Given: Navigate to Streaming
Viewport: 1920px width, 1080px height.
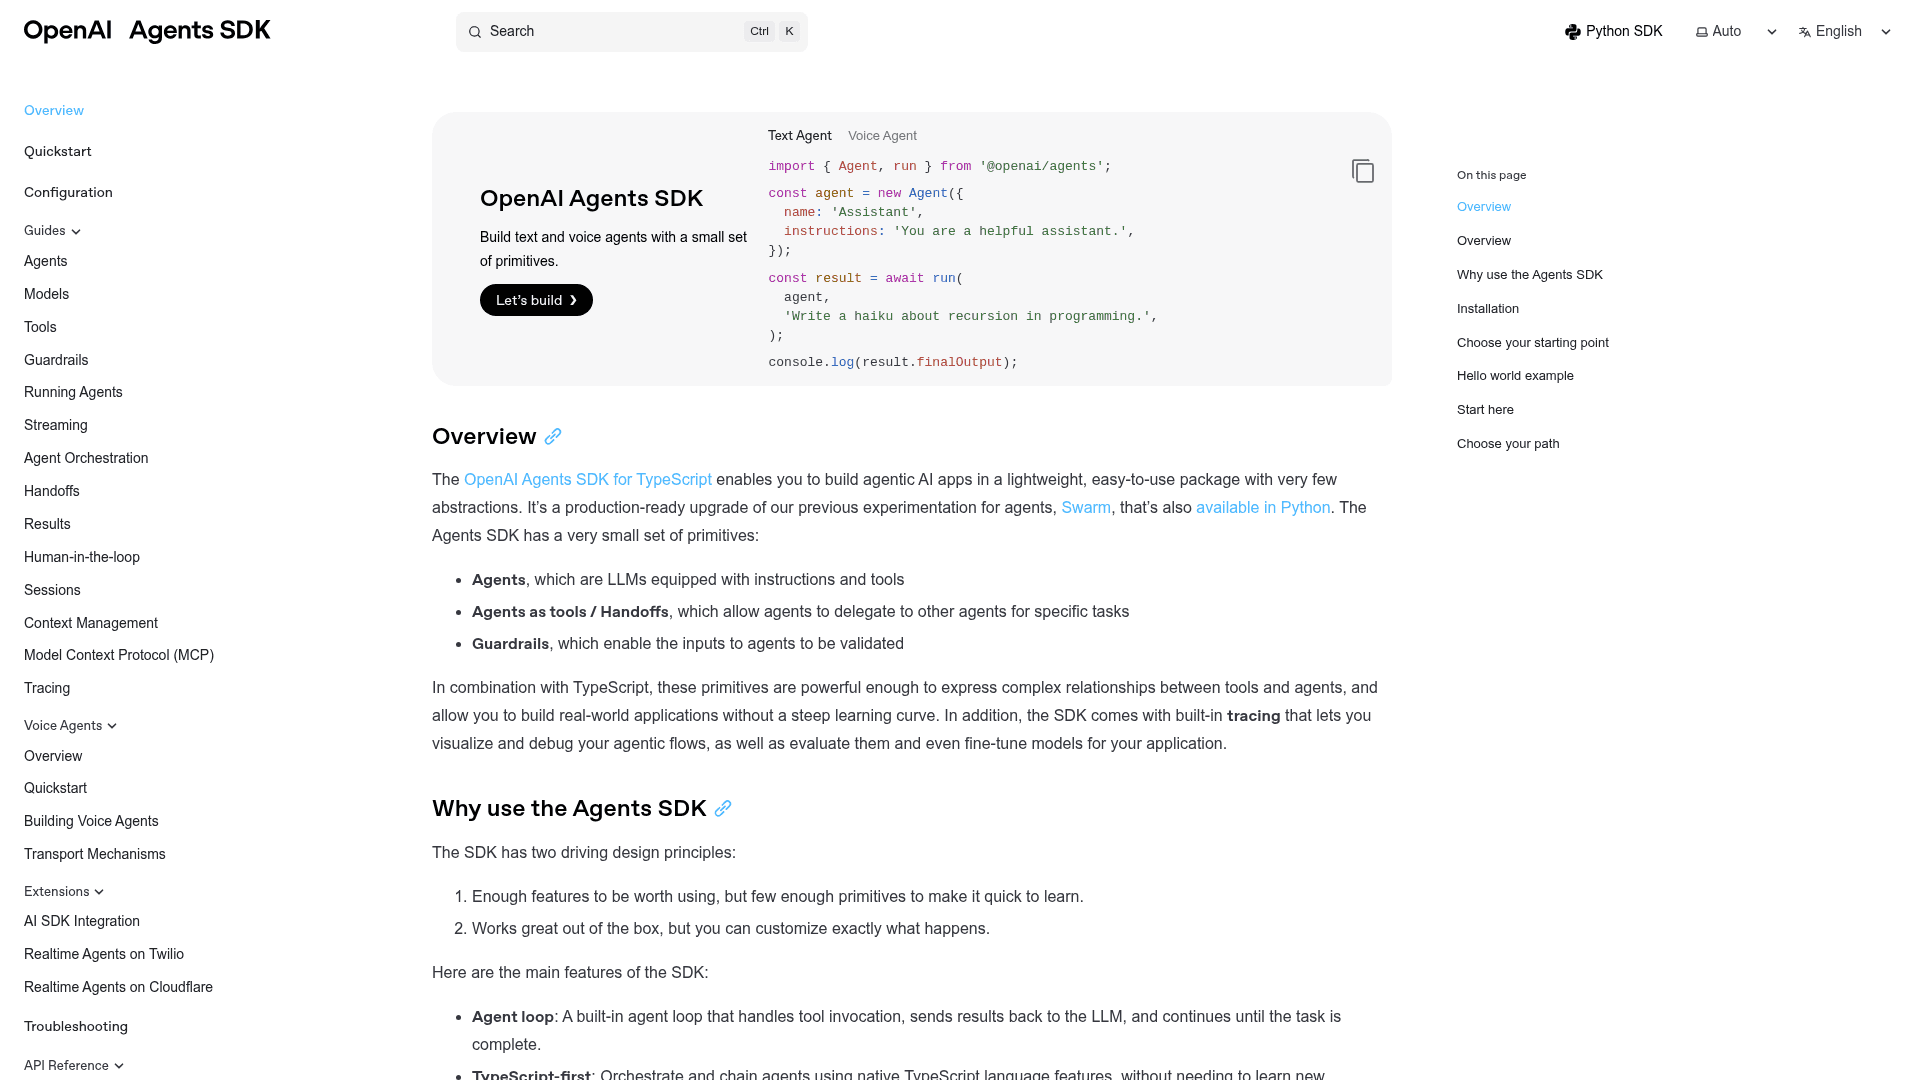Looking at the screenshot, I should point(56,426).
